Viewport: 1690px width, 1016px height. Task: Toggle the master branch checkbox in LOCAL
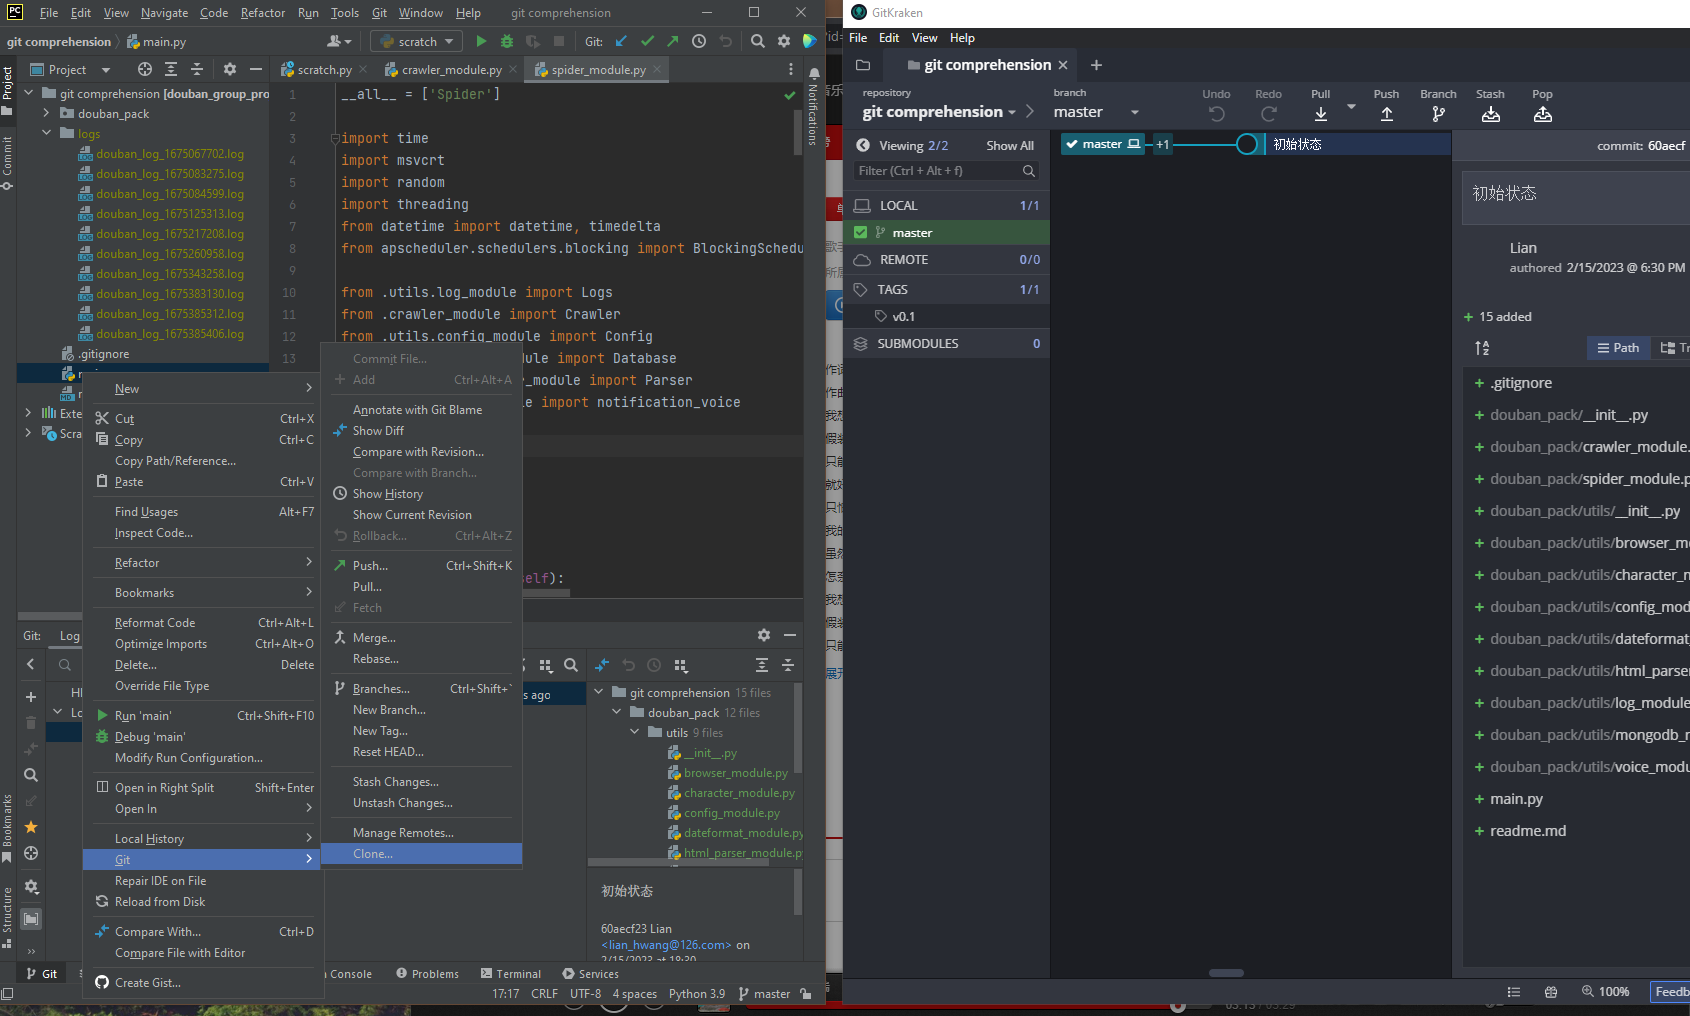860,232
